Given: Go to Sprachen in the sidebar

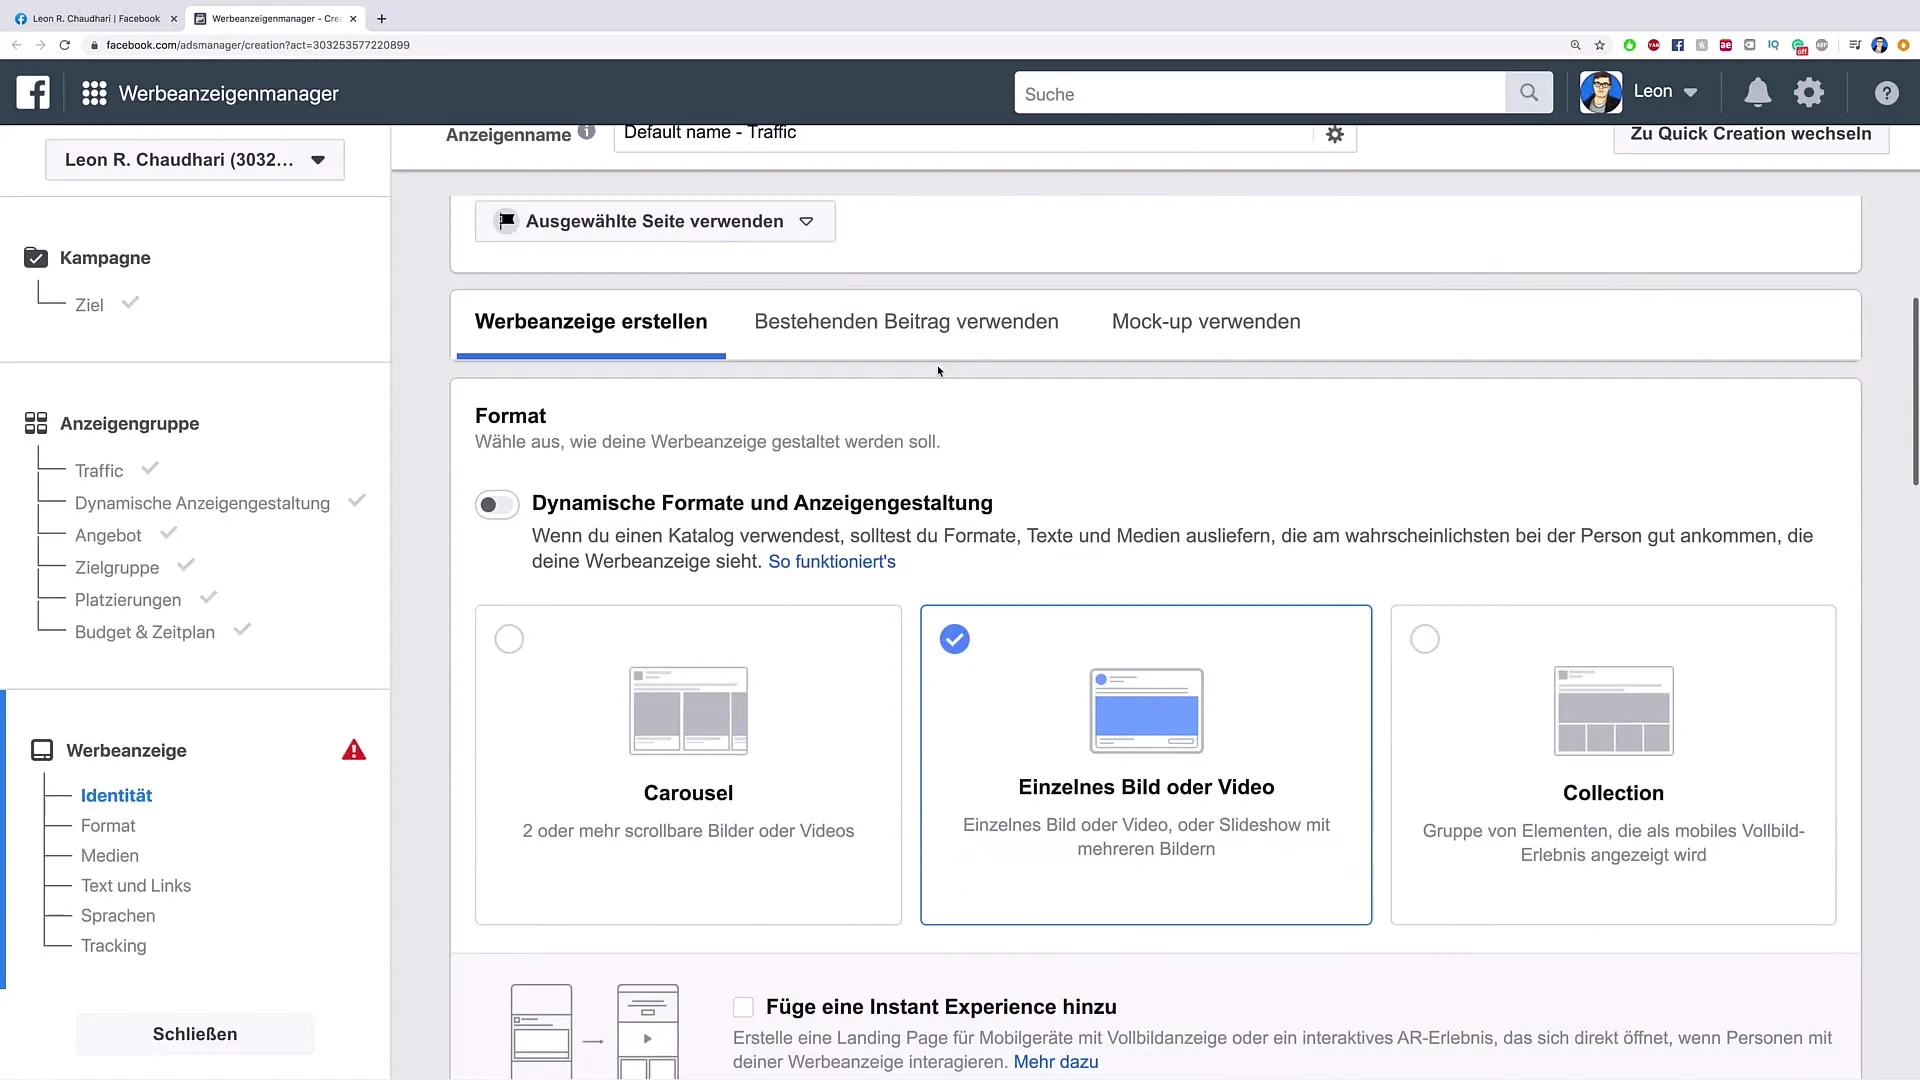Looking at the screenshot, I should pyautogui.click(x=118, y=915).
